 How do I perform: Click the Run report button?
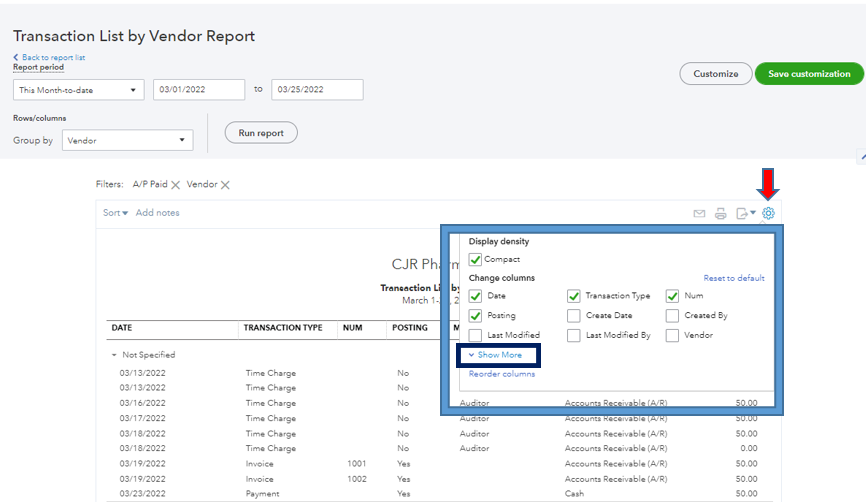tap(261, 133)
